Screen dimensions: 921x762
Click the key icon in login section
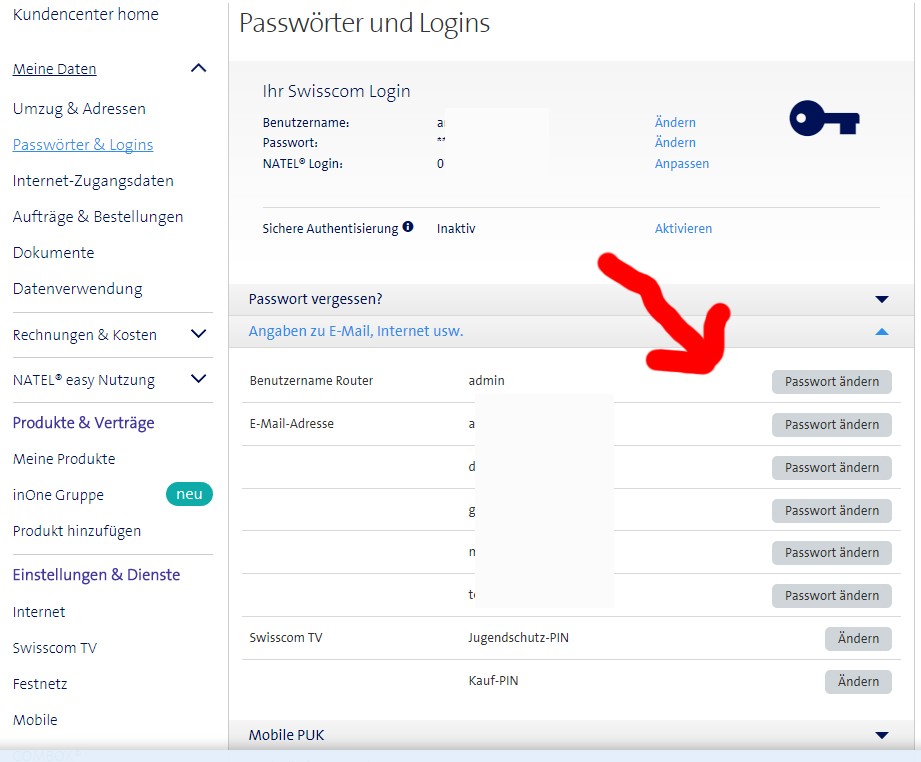pos(824,121)
